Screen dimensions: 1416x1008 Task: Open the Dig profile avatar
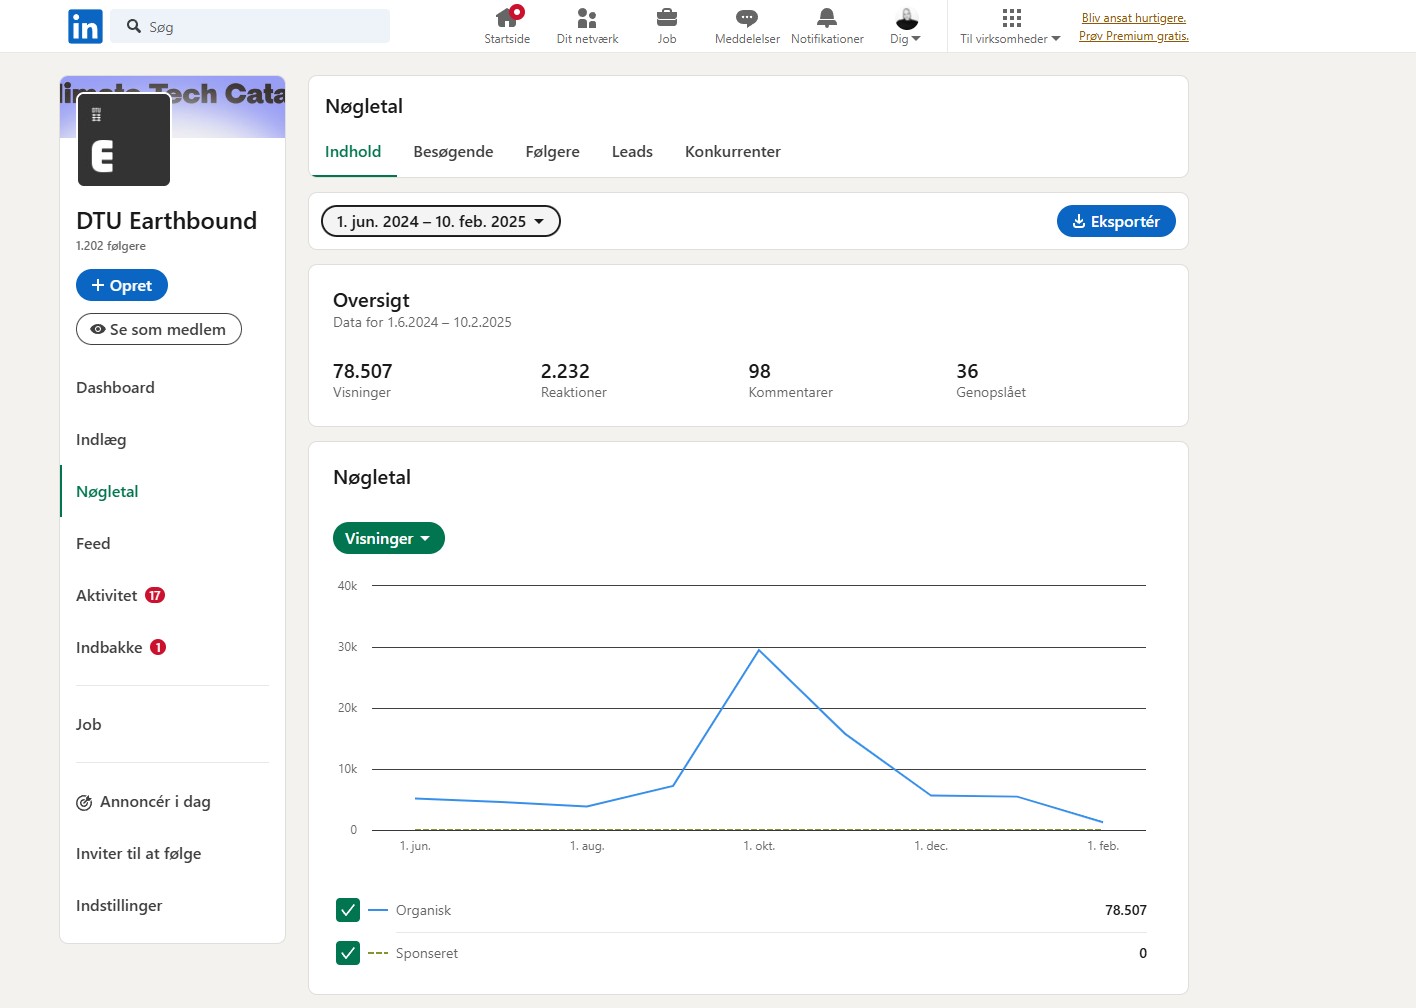point(907,18)
